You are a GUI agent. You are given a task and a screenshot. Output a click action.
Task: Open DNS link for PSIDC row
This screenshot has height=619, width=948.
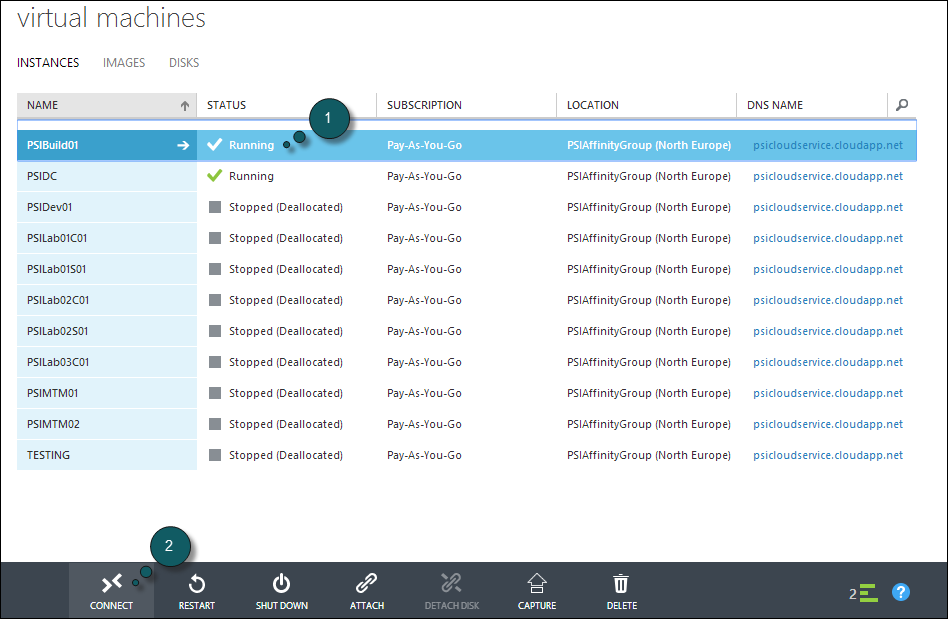pyautogui.click(x=828, y=176)
